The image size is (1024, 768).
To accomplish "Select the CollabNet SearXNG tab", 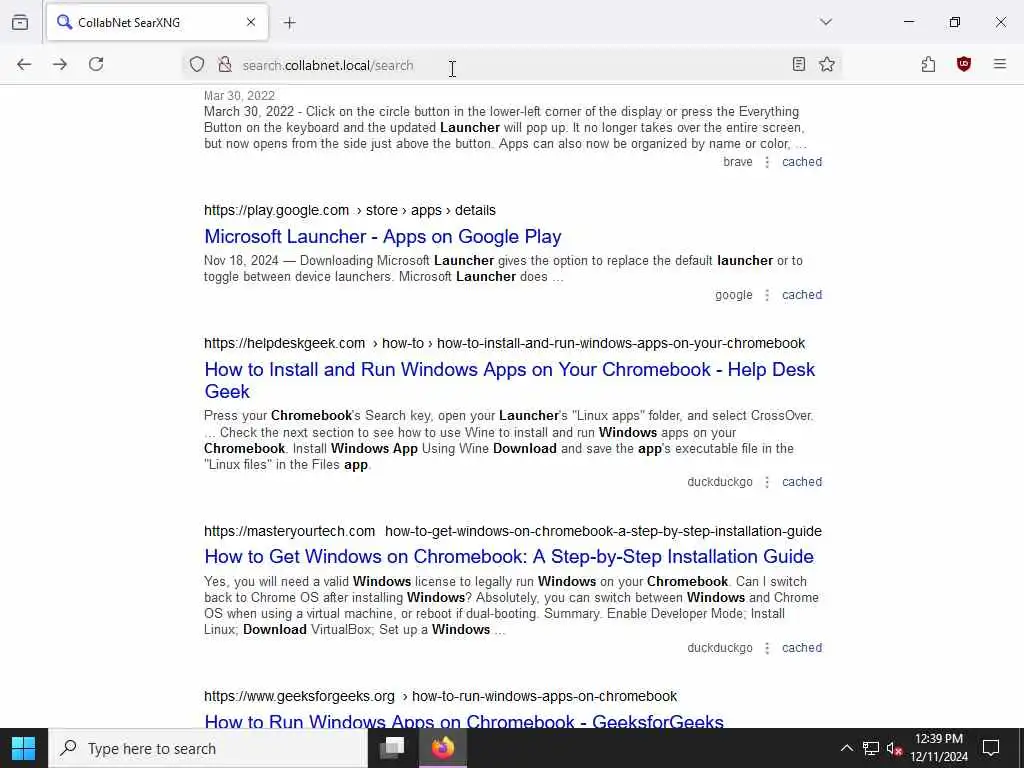I will [x=157, y=22].
